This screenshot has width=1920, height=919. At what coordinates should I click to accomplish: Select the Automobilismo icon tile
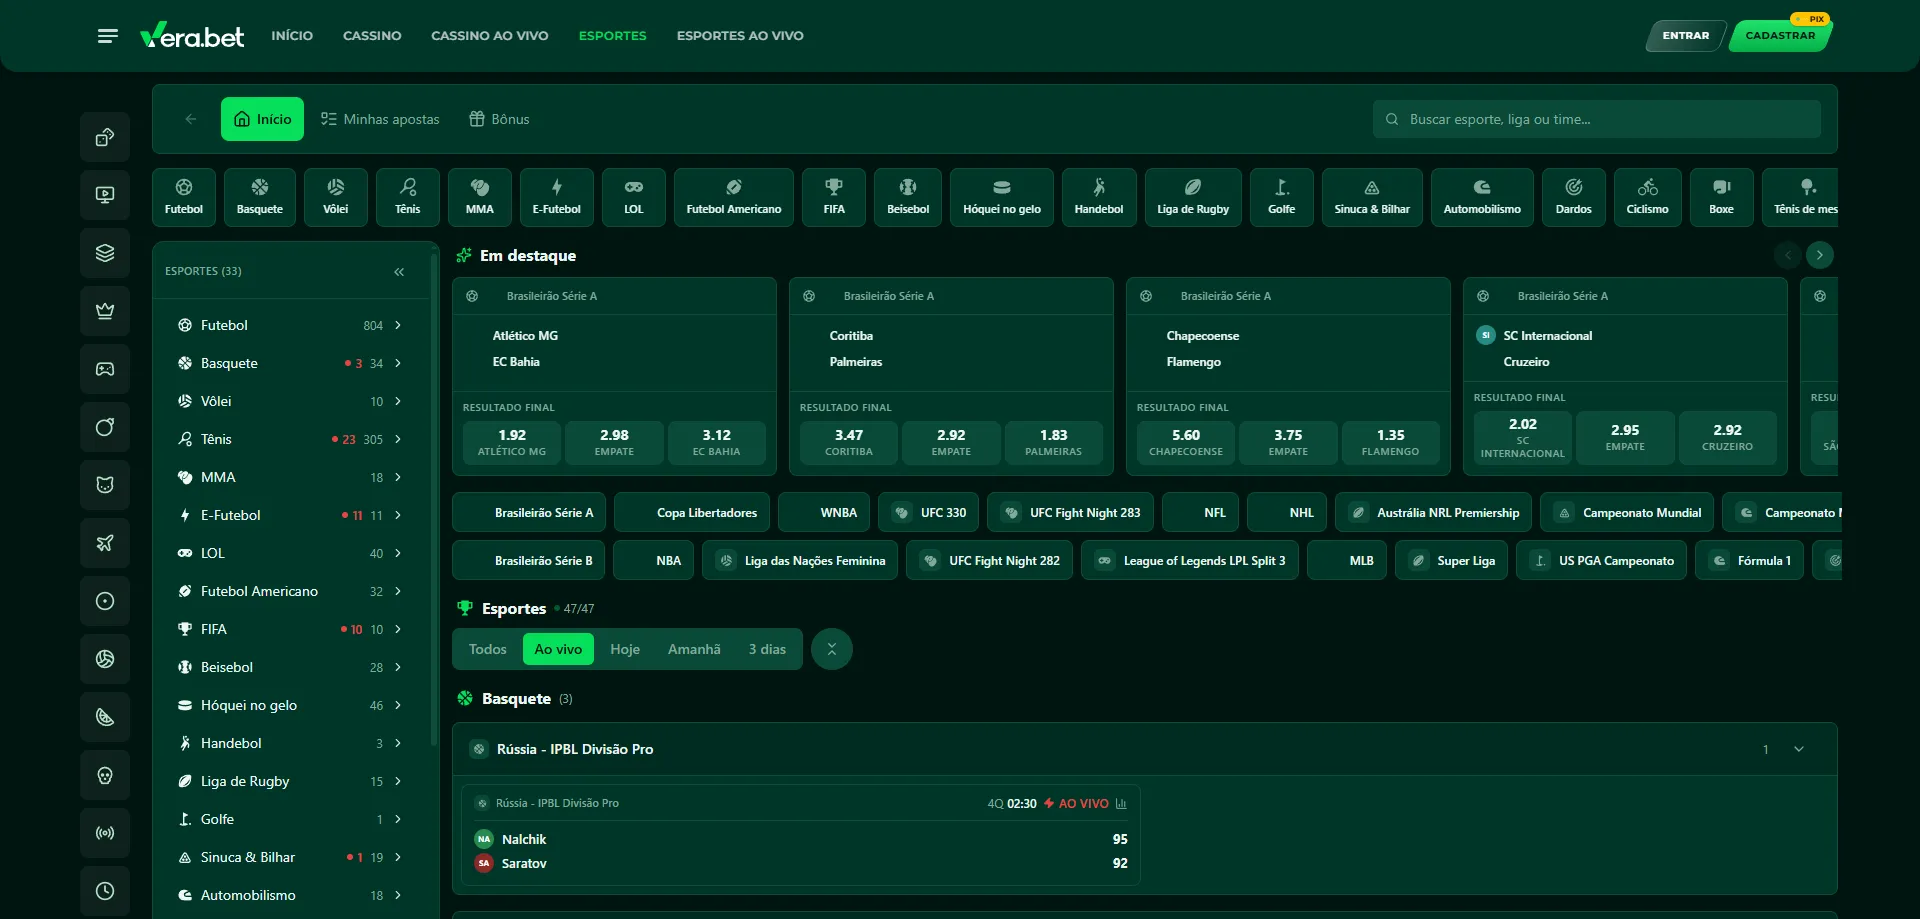tap(1482, 197)
